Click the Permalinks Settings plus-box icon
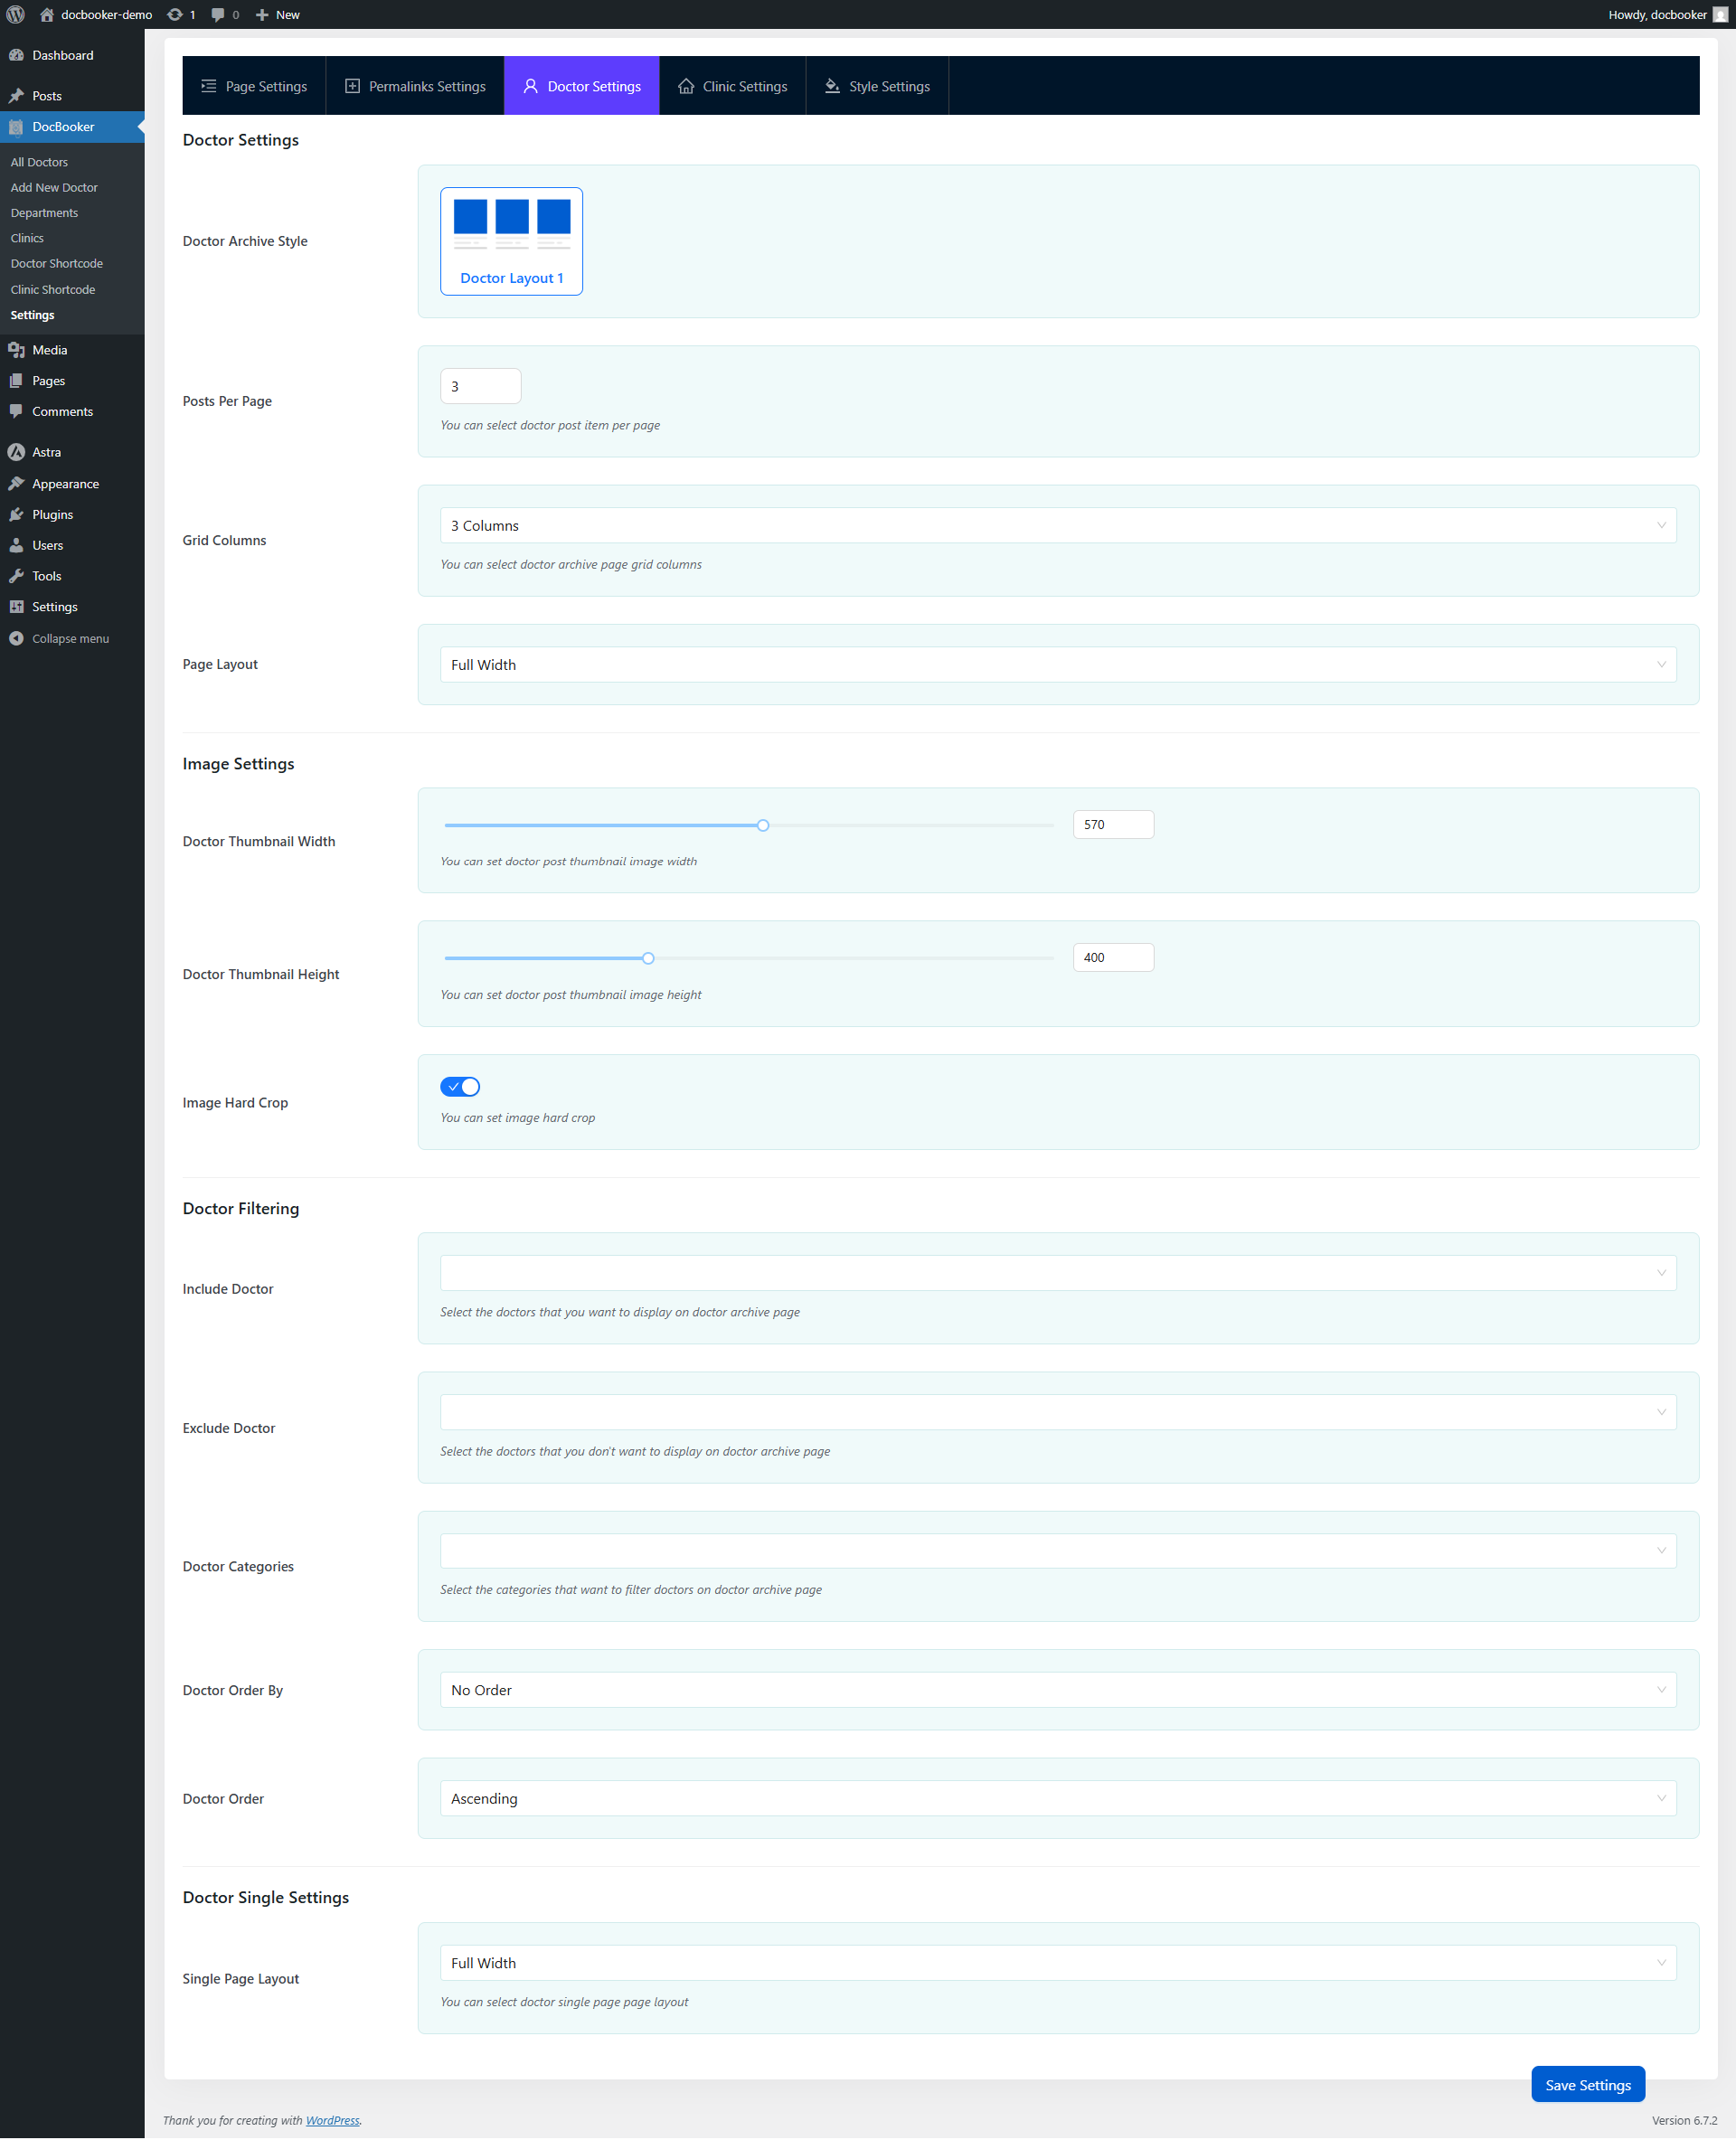 (352, 86)
